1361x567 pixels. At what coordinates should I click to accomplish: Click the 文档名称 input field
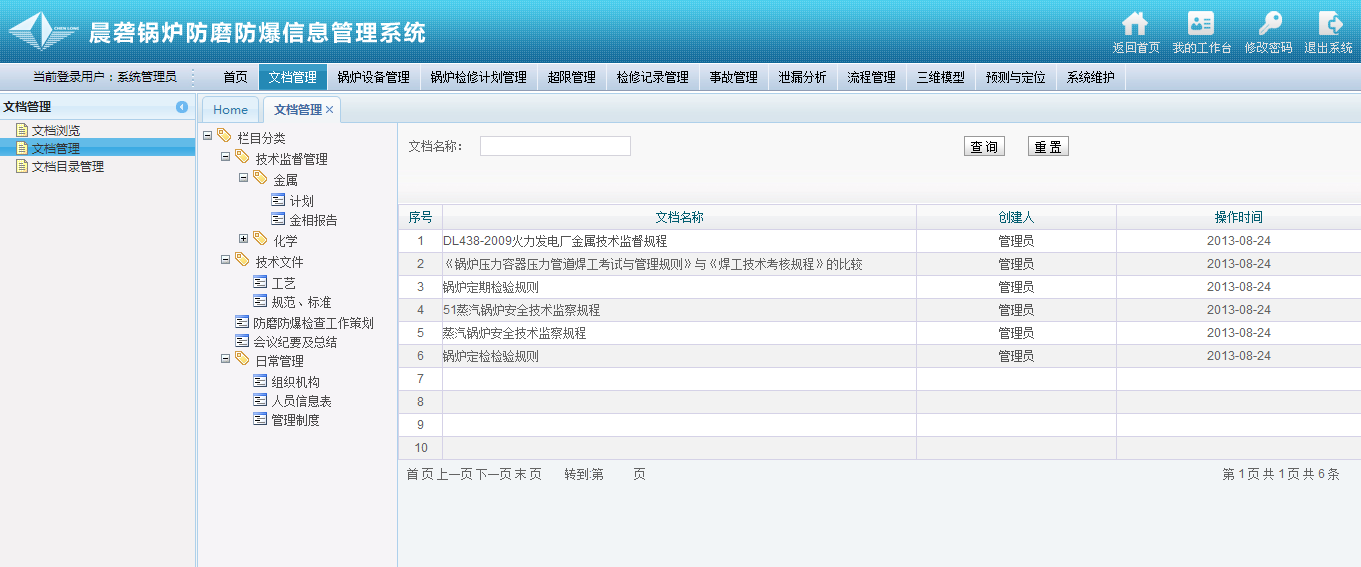[x=555, y=147]
